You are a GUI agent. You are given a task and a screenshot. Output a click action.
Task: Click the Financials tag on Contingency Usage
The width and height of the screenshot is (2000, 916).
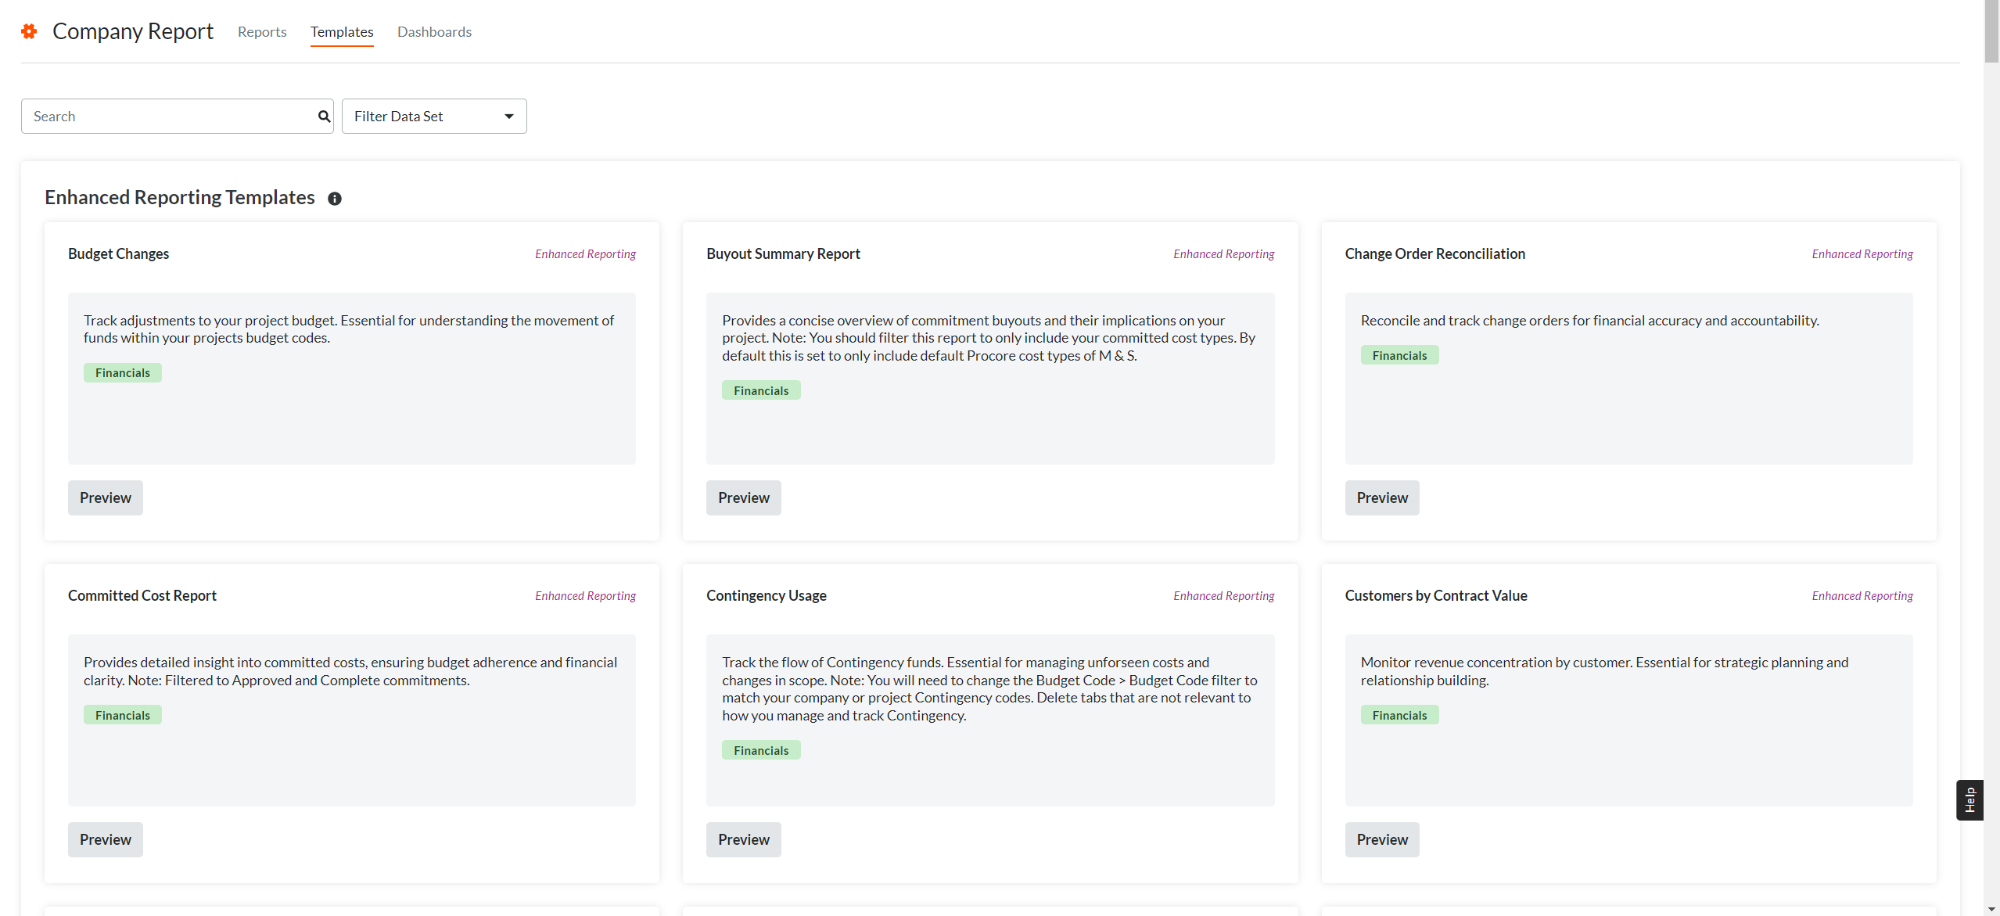tap(761, 749)
